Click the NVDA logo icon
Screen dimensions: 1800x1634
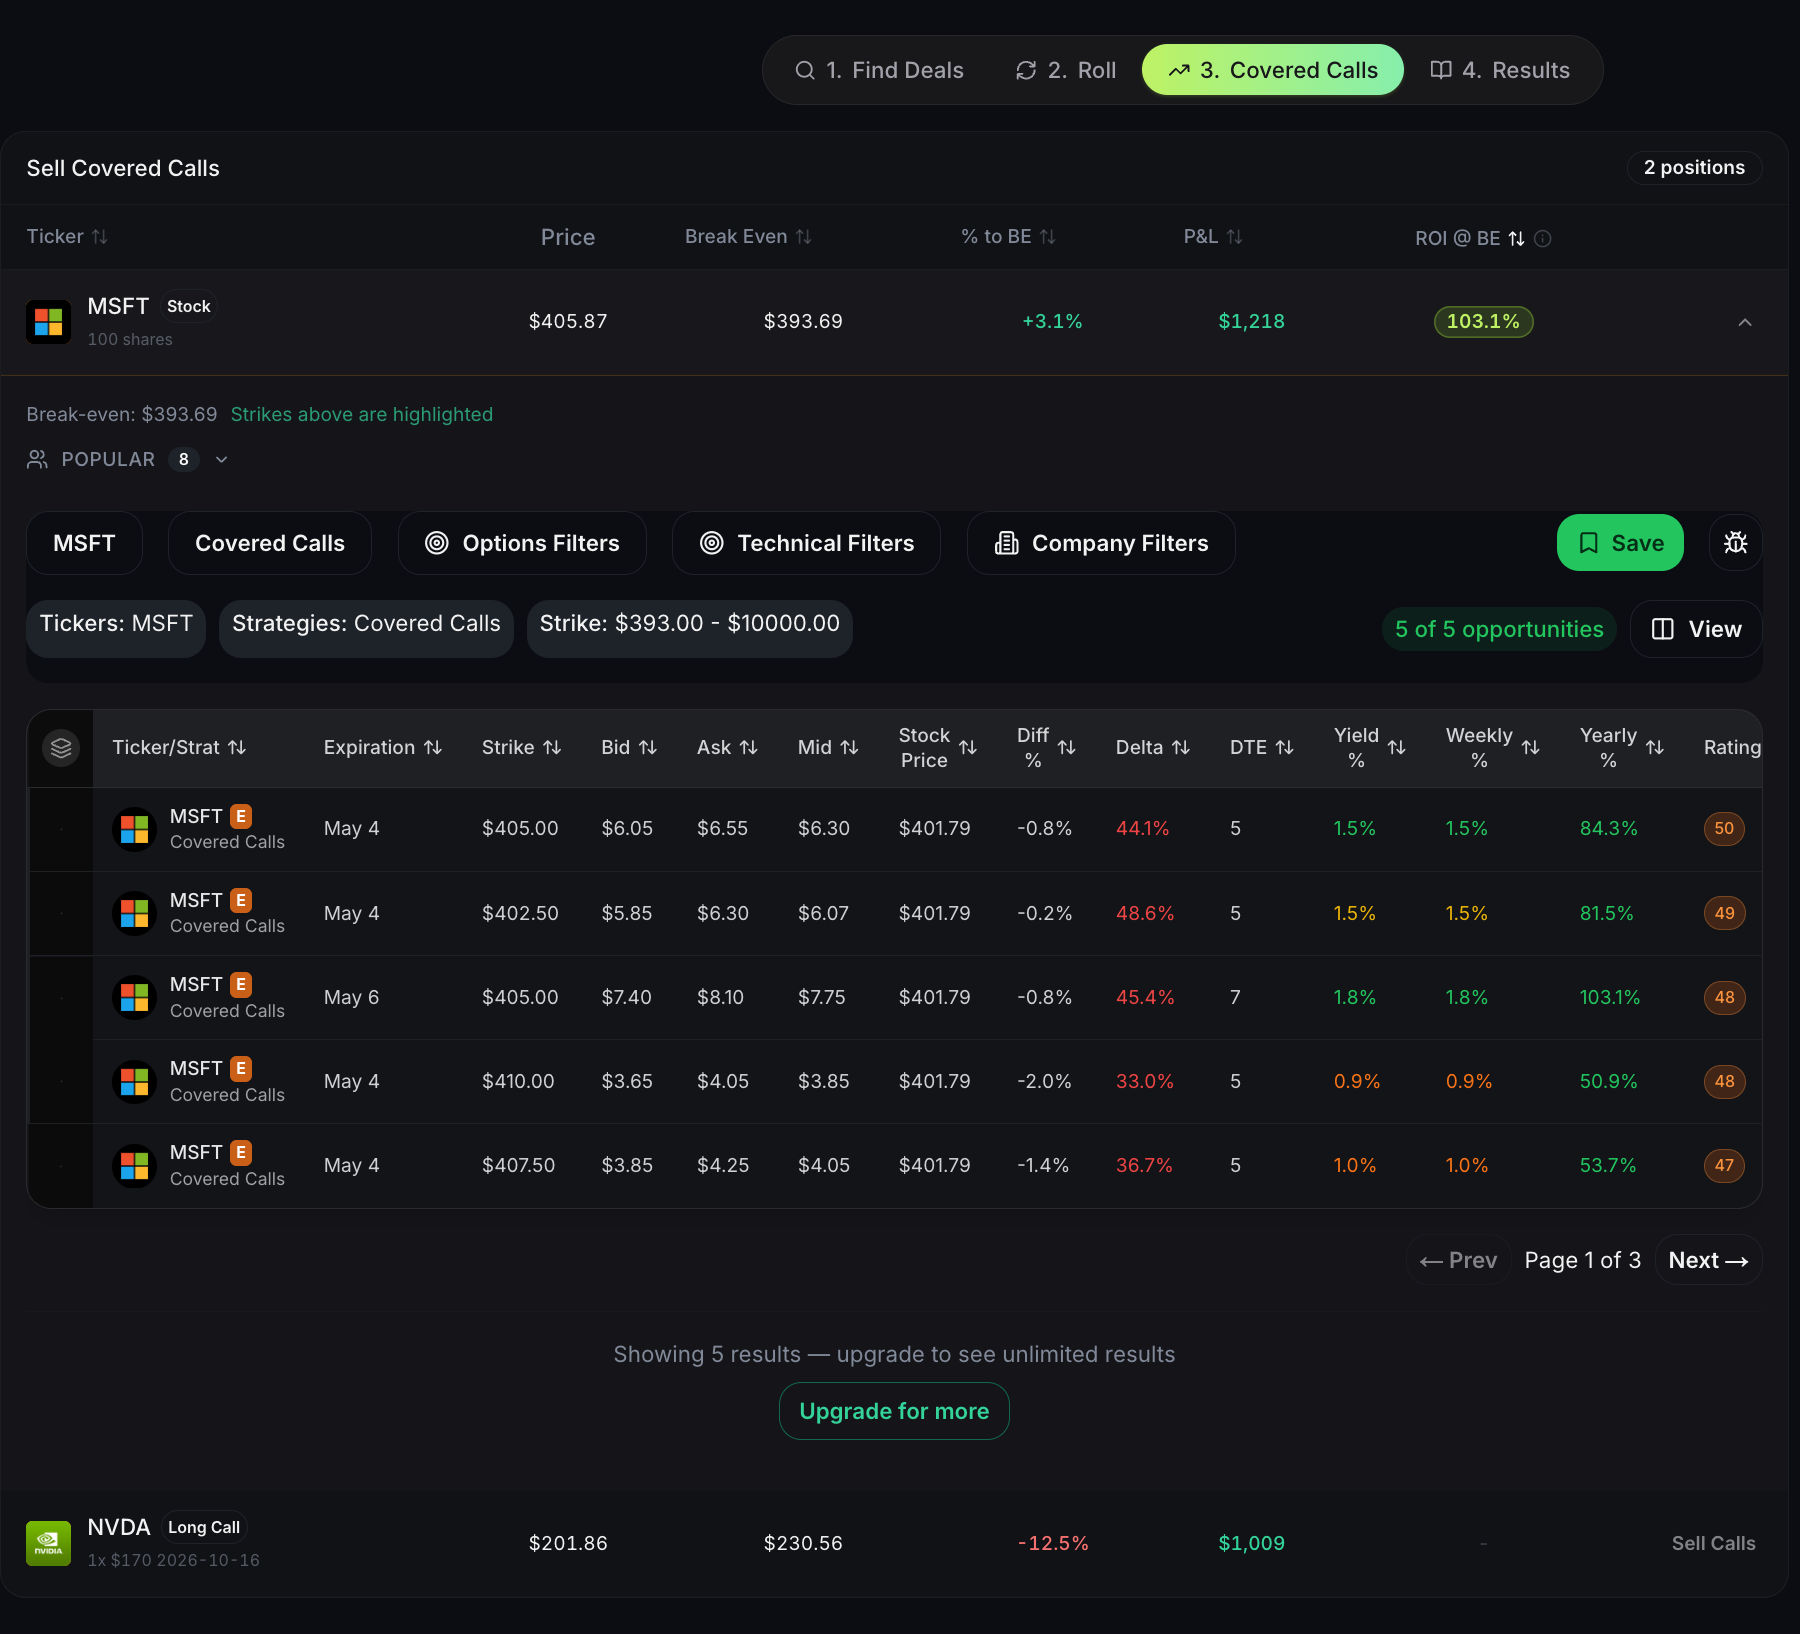48,1543
